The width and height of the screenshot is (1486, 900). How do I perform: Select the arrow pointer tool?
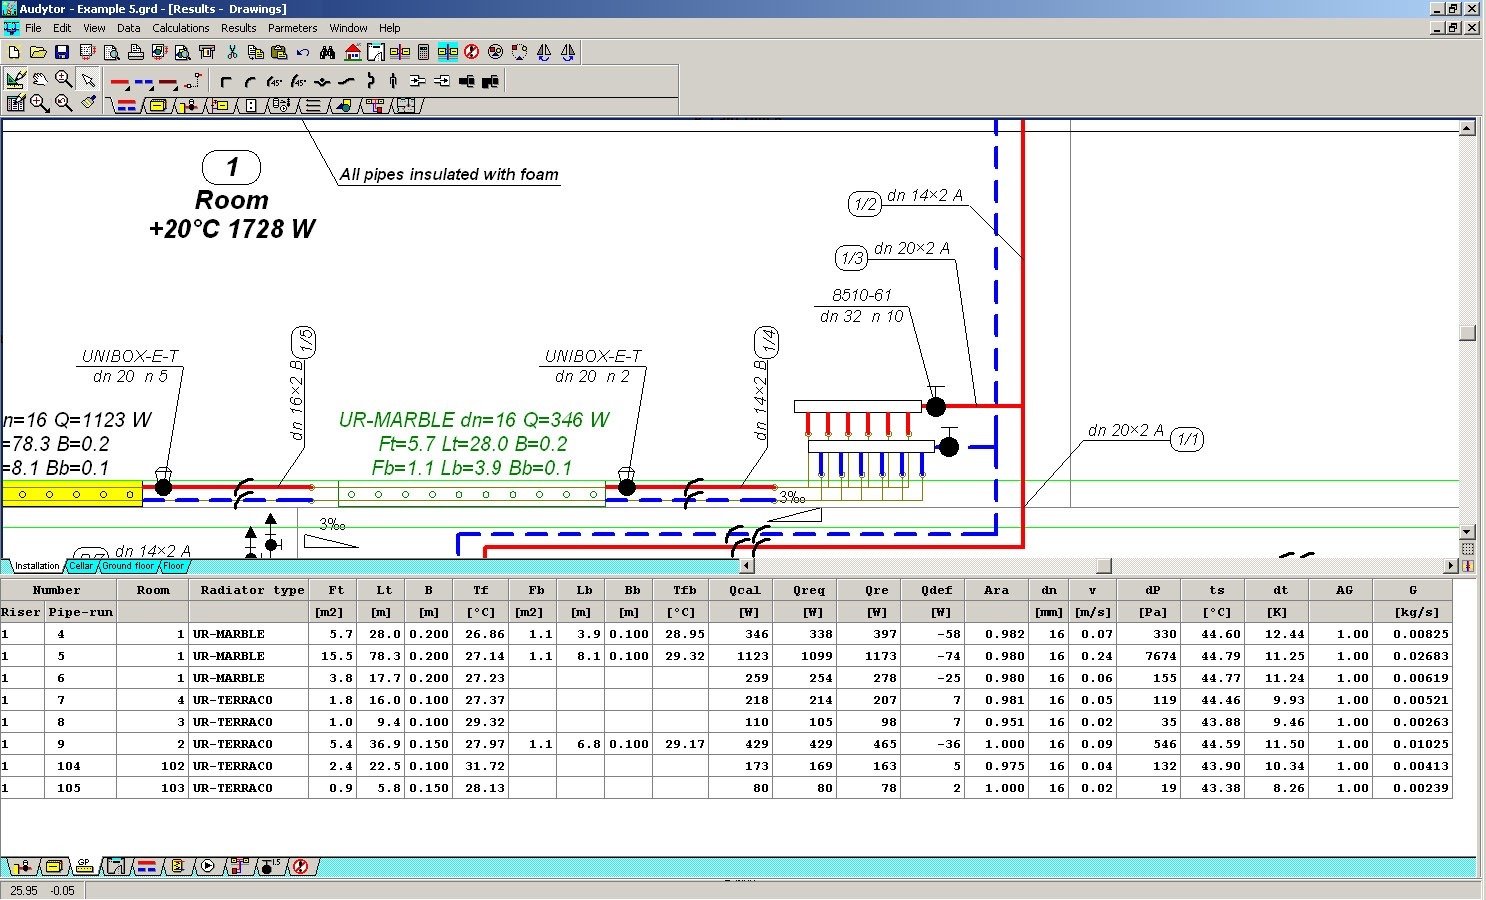coord(88,80)
